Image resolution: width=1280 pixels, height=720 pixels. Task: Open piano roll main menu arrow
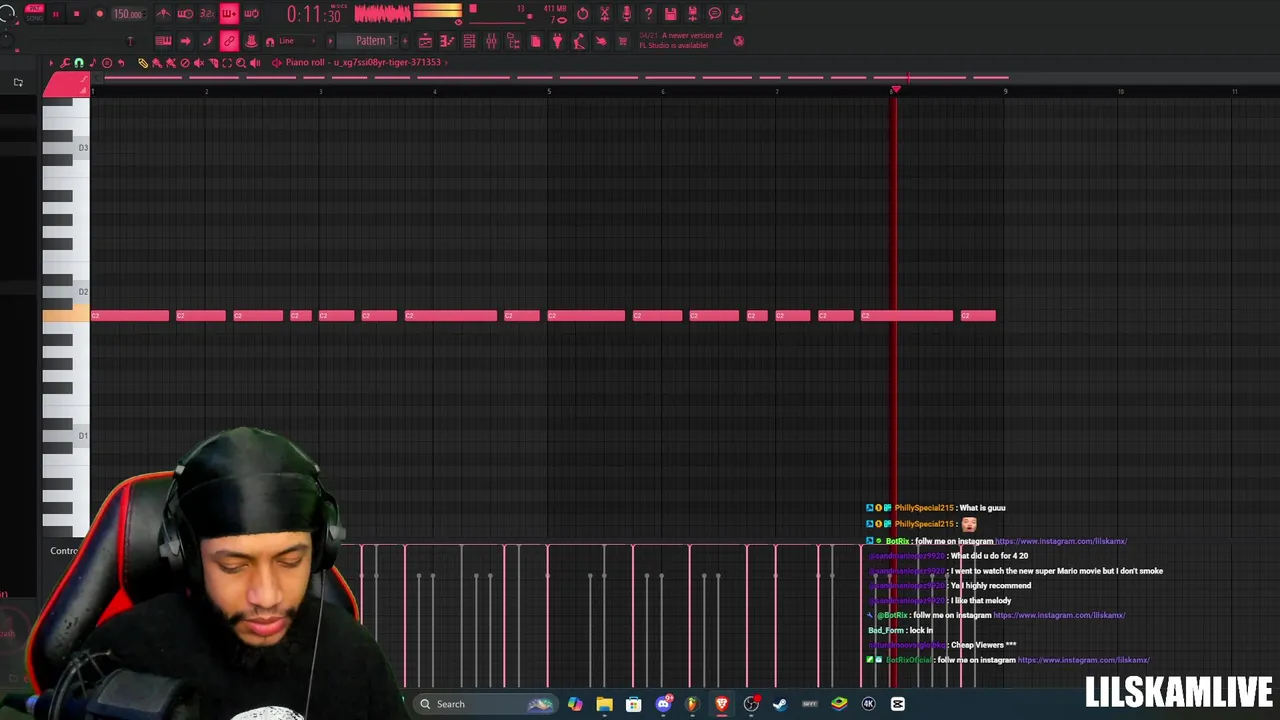point(51,63)
